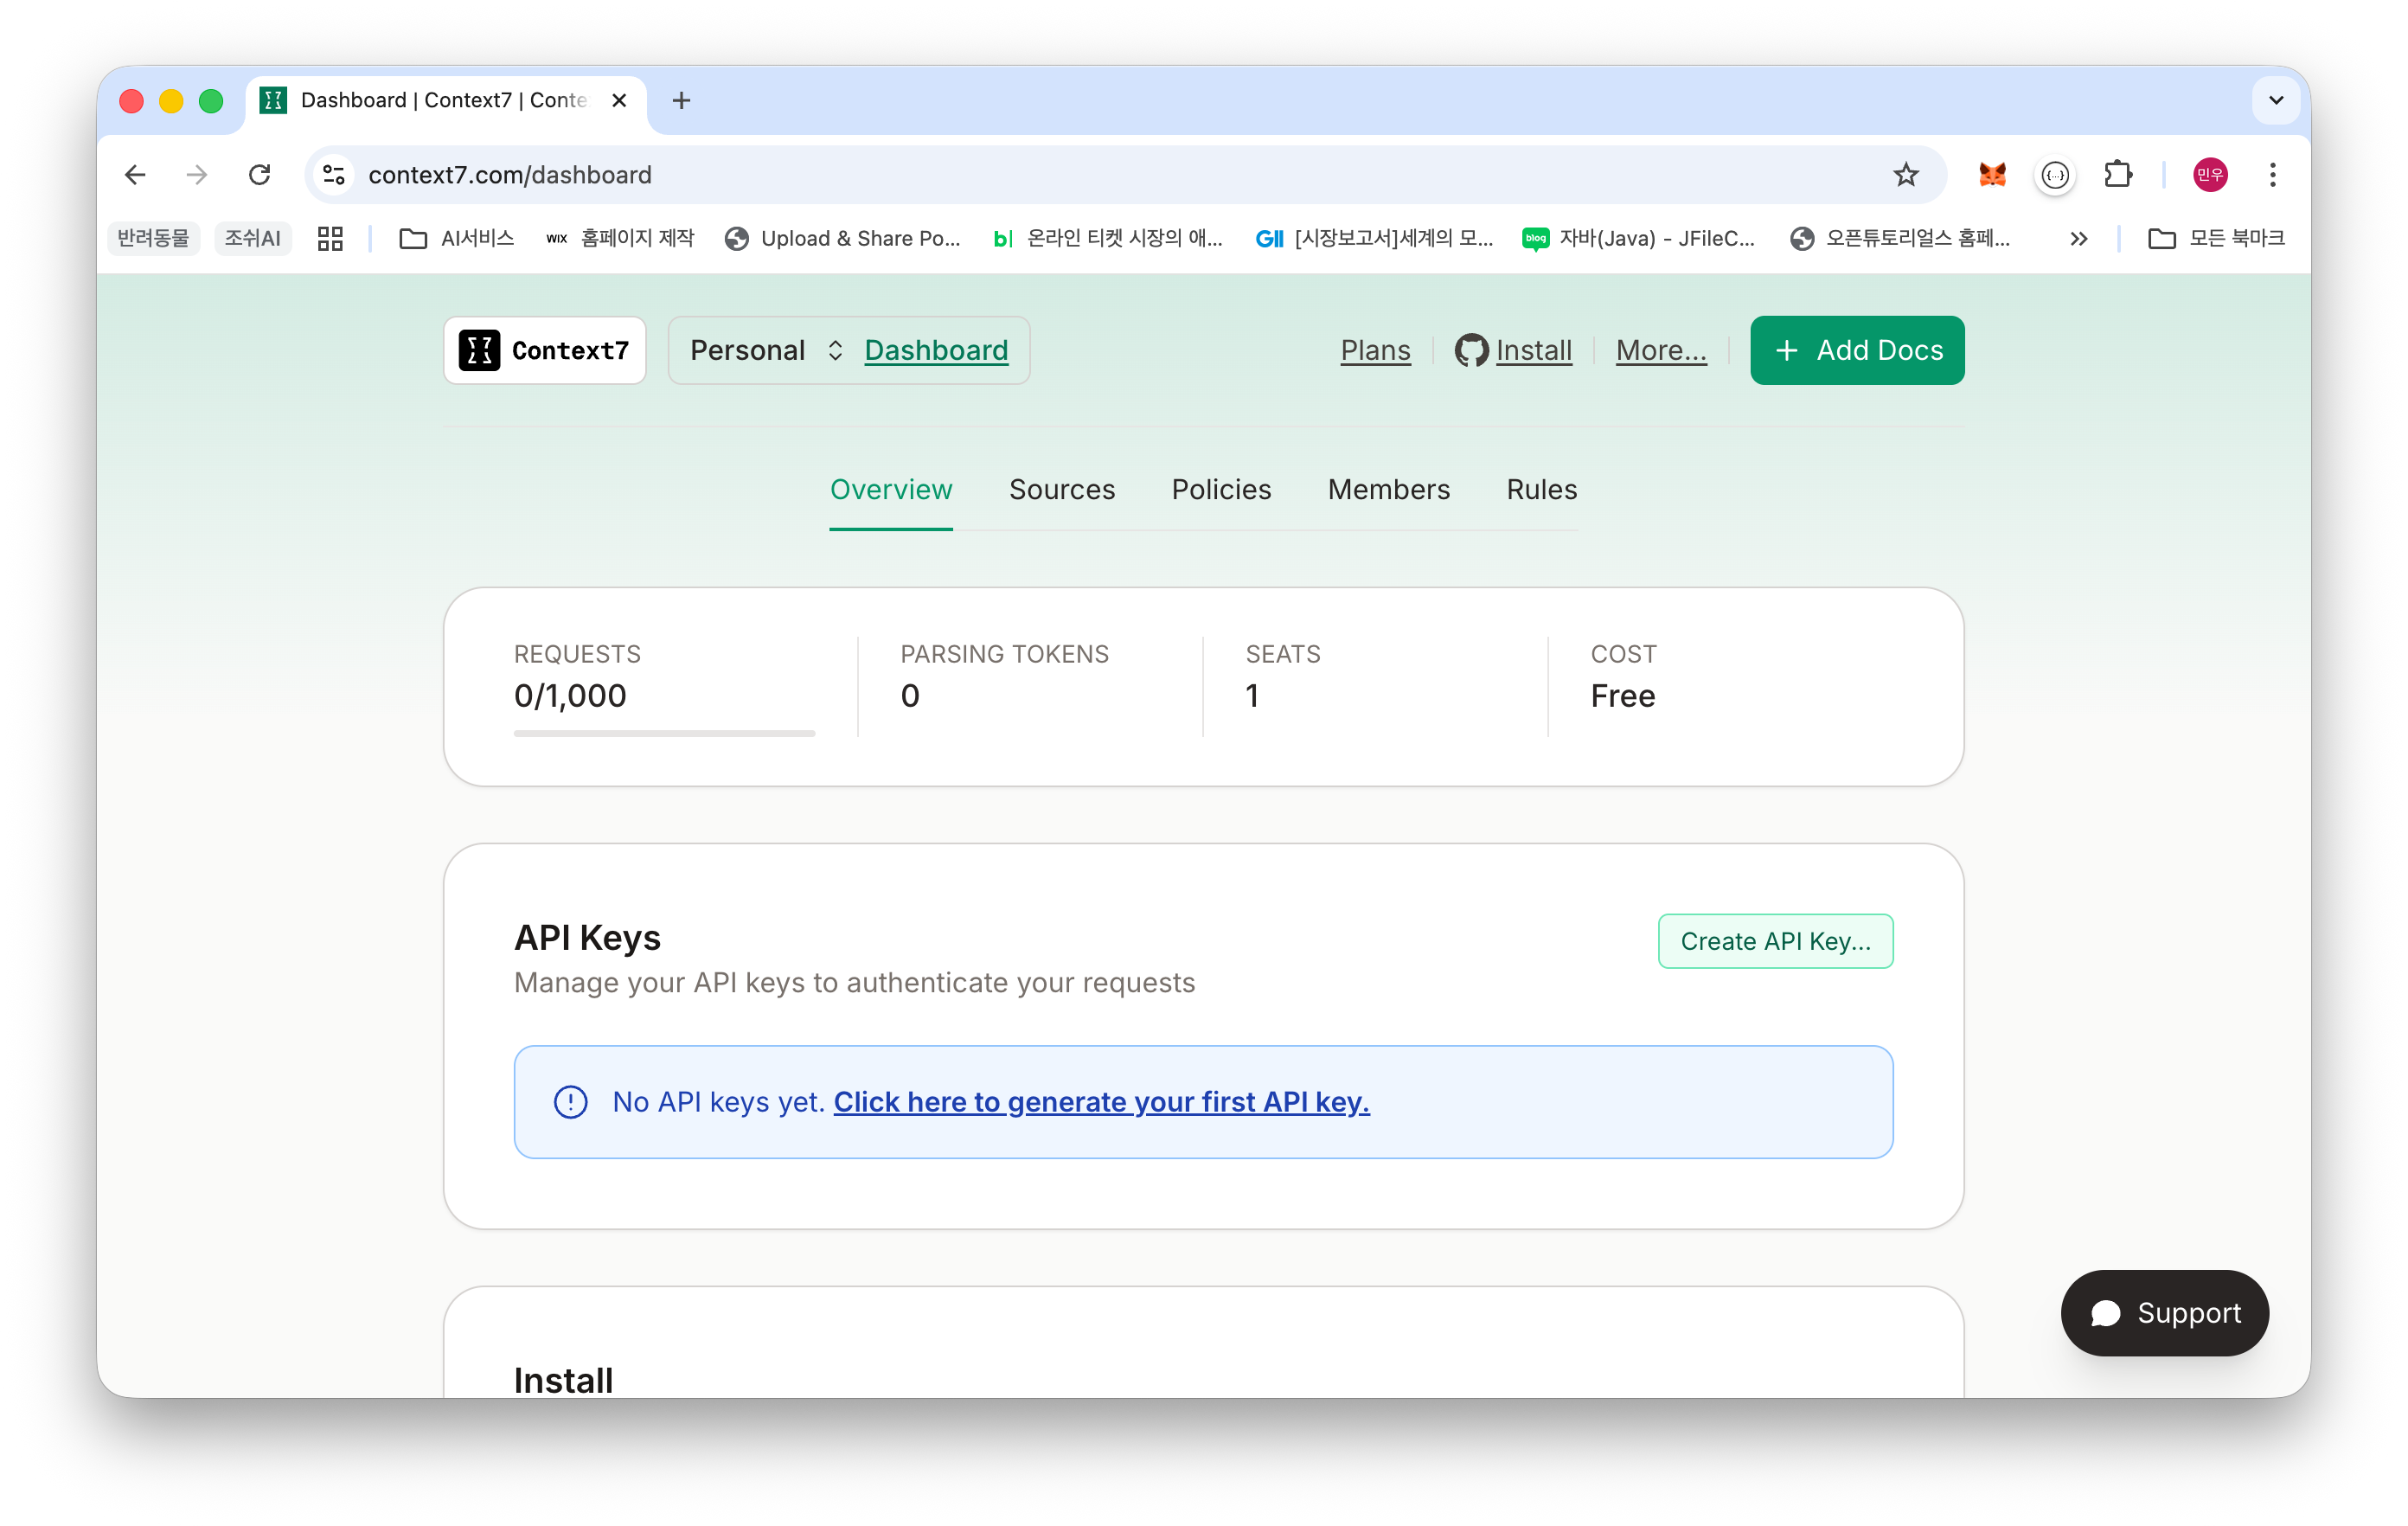This screenshot has width=2408, height=1526.
Task: Open Chrome's three-dot menu
Action: click(x=2273, y=175)
